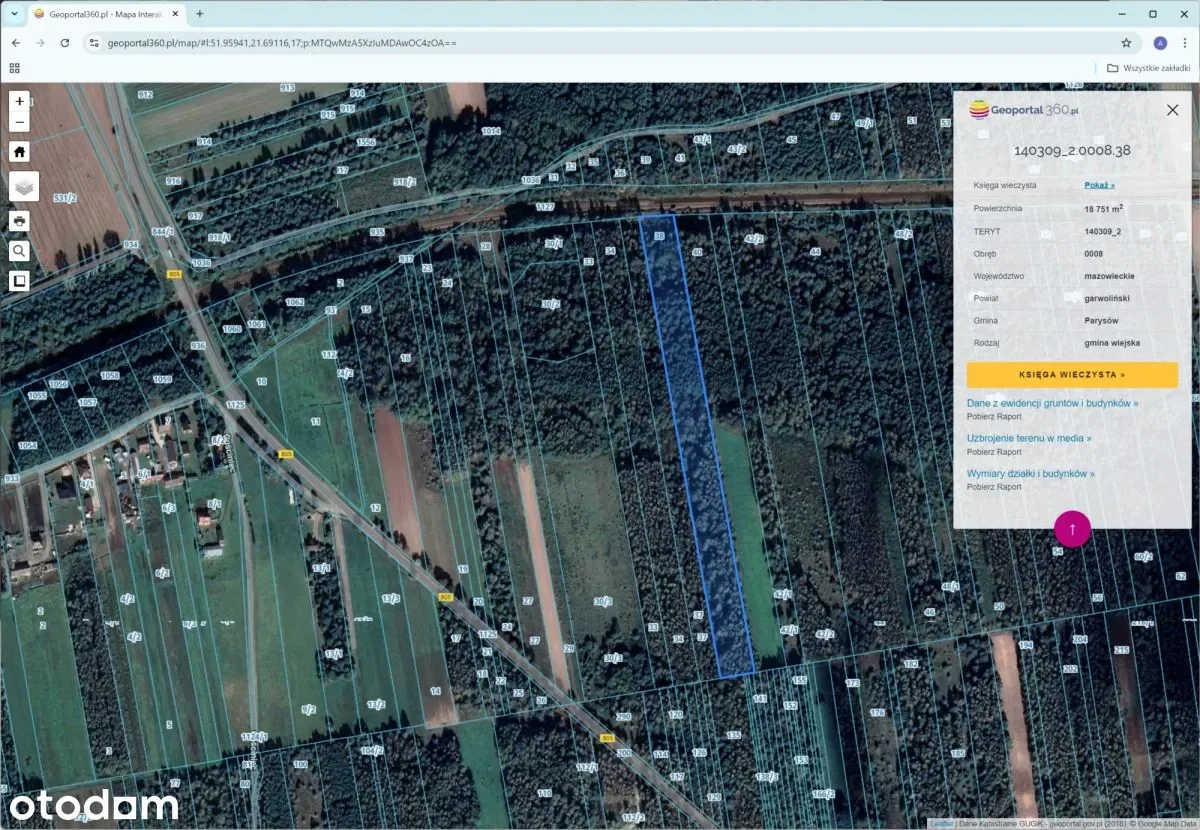Image resolution: width=1200 pixels, height=830 pixels.
Task: Click the browser address bar
Action: click(x=600, y=43)
